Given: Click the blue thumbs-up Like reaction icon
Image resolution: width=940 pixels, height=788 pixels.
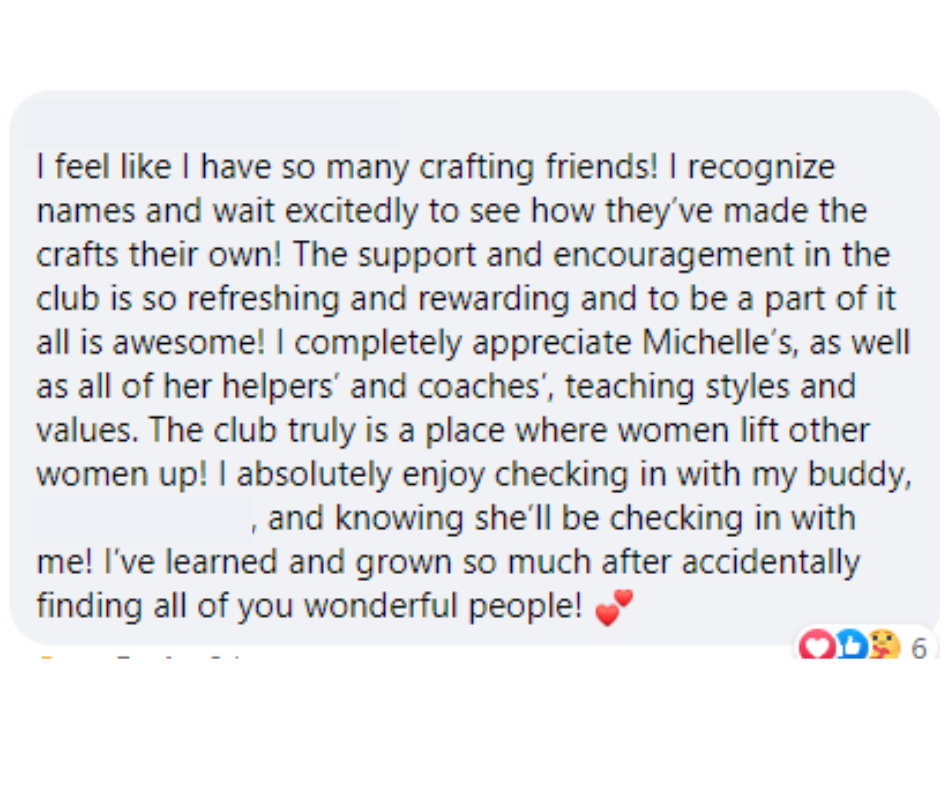Looking at the screenshot, I should [x=849, y=647].
